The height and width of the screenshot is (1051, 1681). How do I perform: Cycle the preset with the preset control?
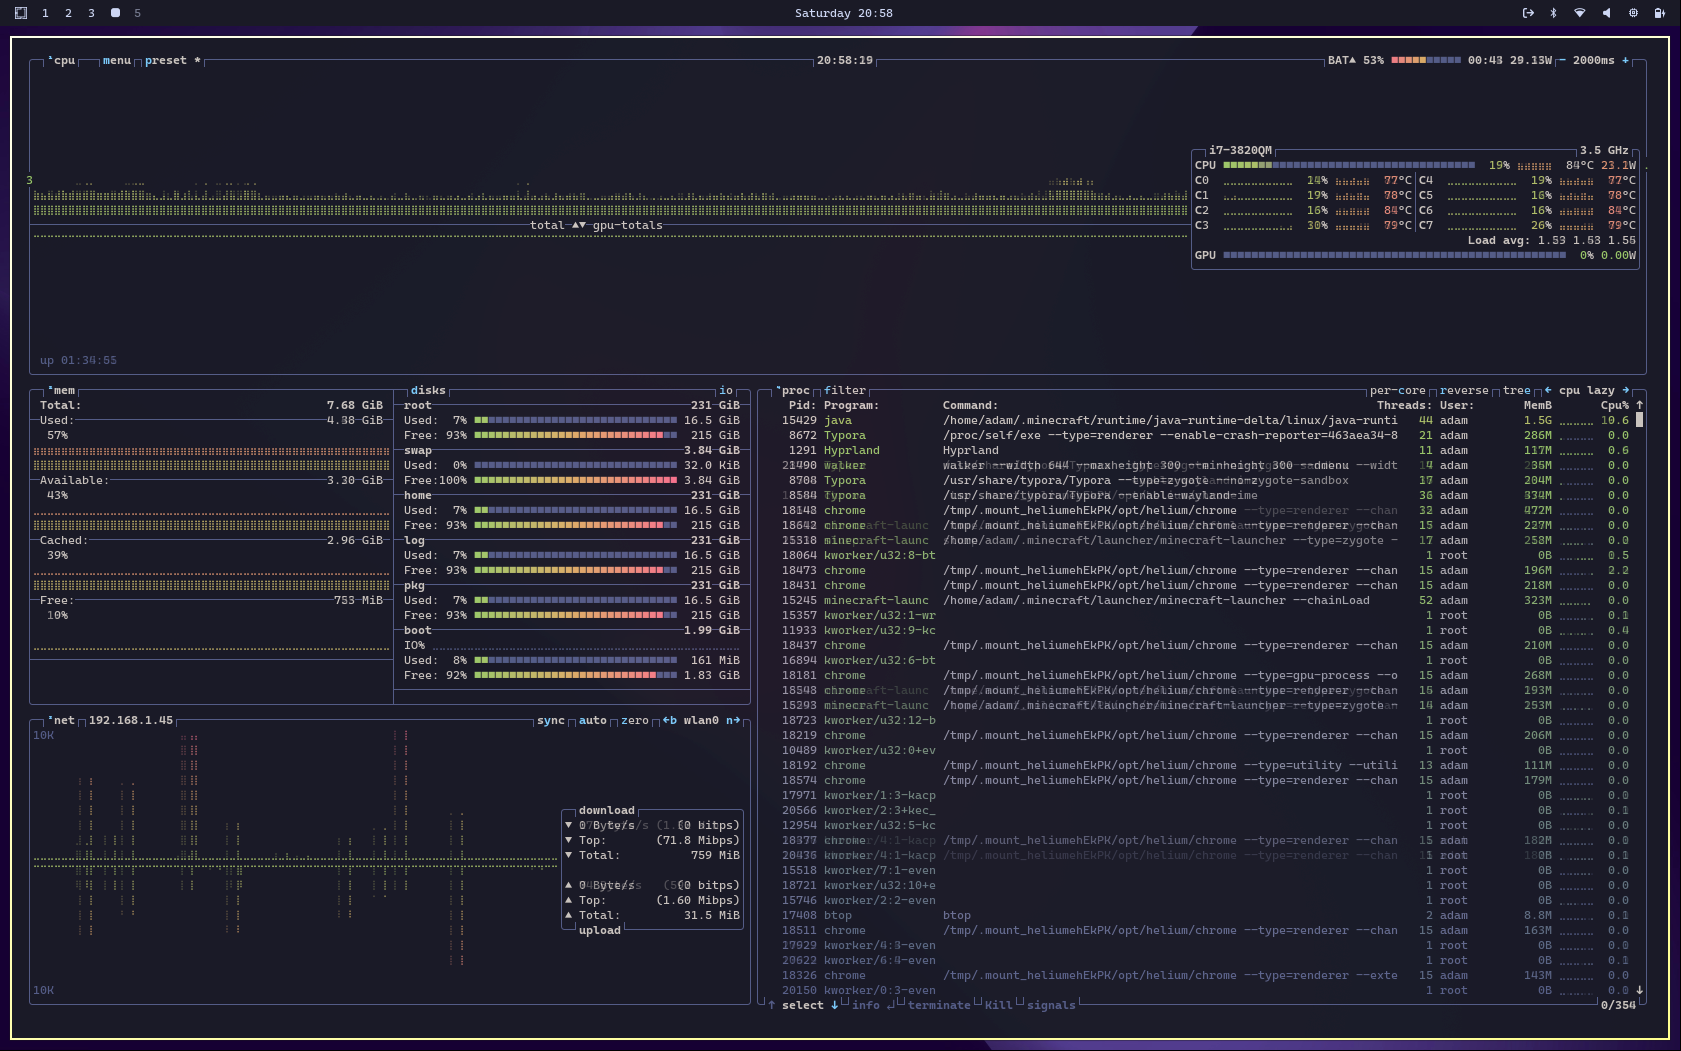coord(166,60)
